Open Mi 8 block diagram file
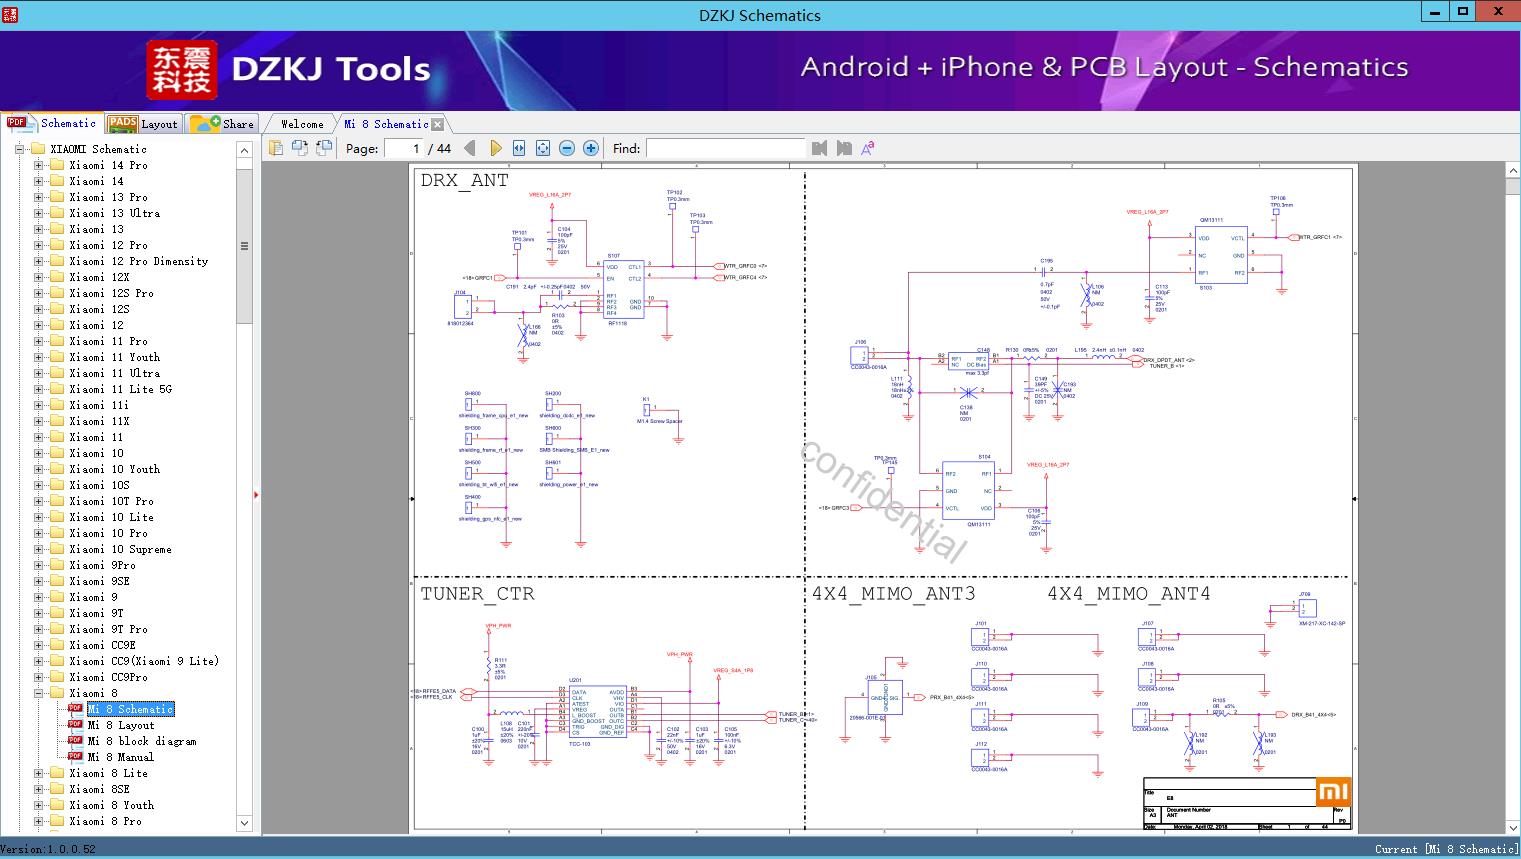 click(141, 741)
